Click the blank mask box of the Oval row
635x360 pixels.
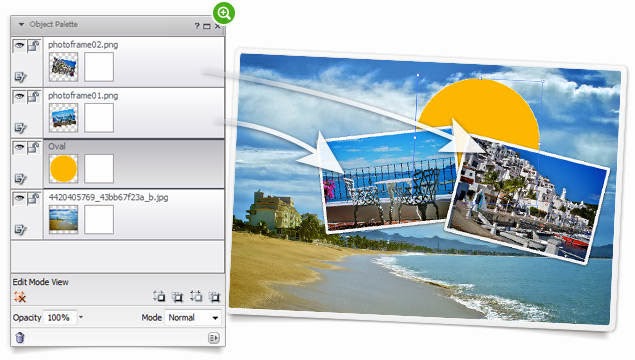[x=99, y=168]
